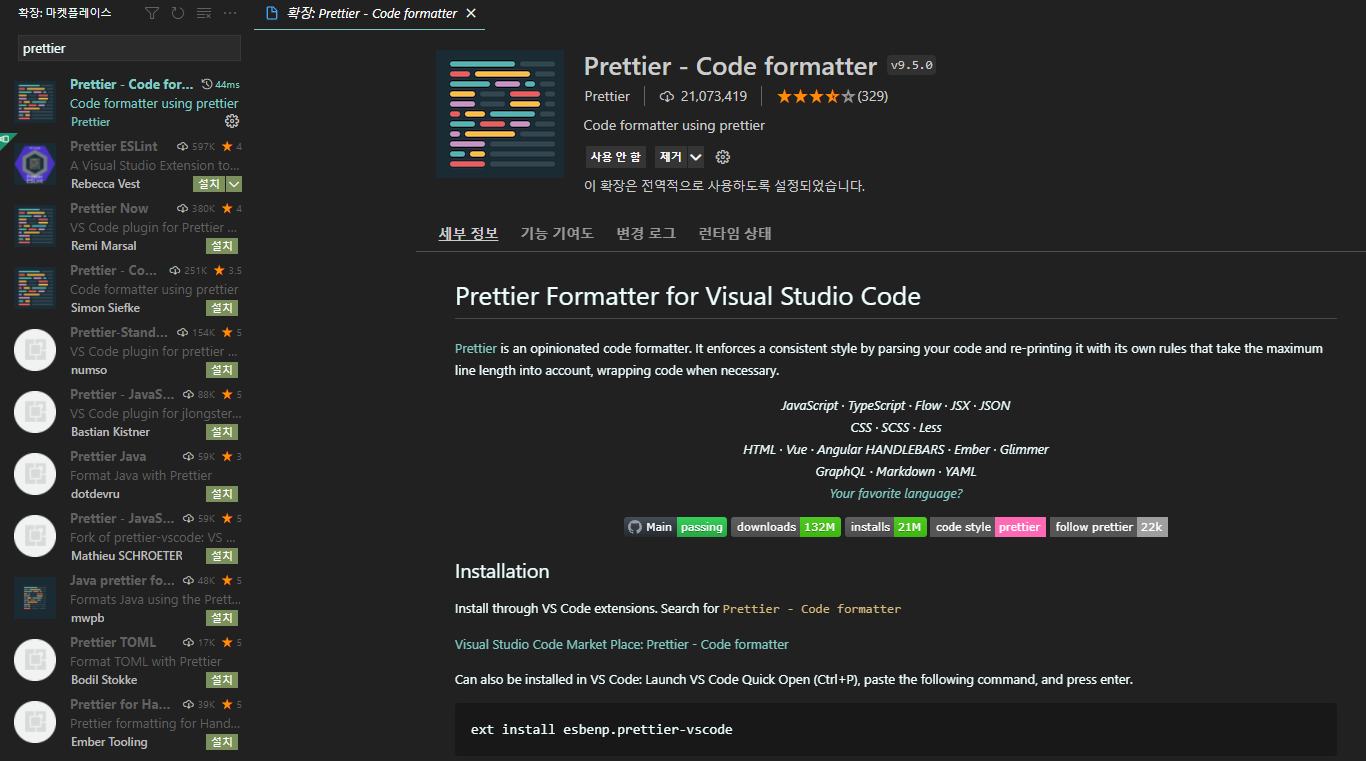Click the ext install esbenp.prettier-vscode code block

tap(895, 729)
